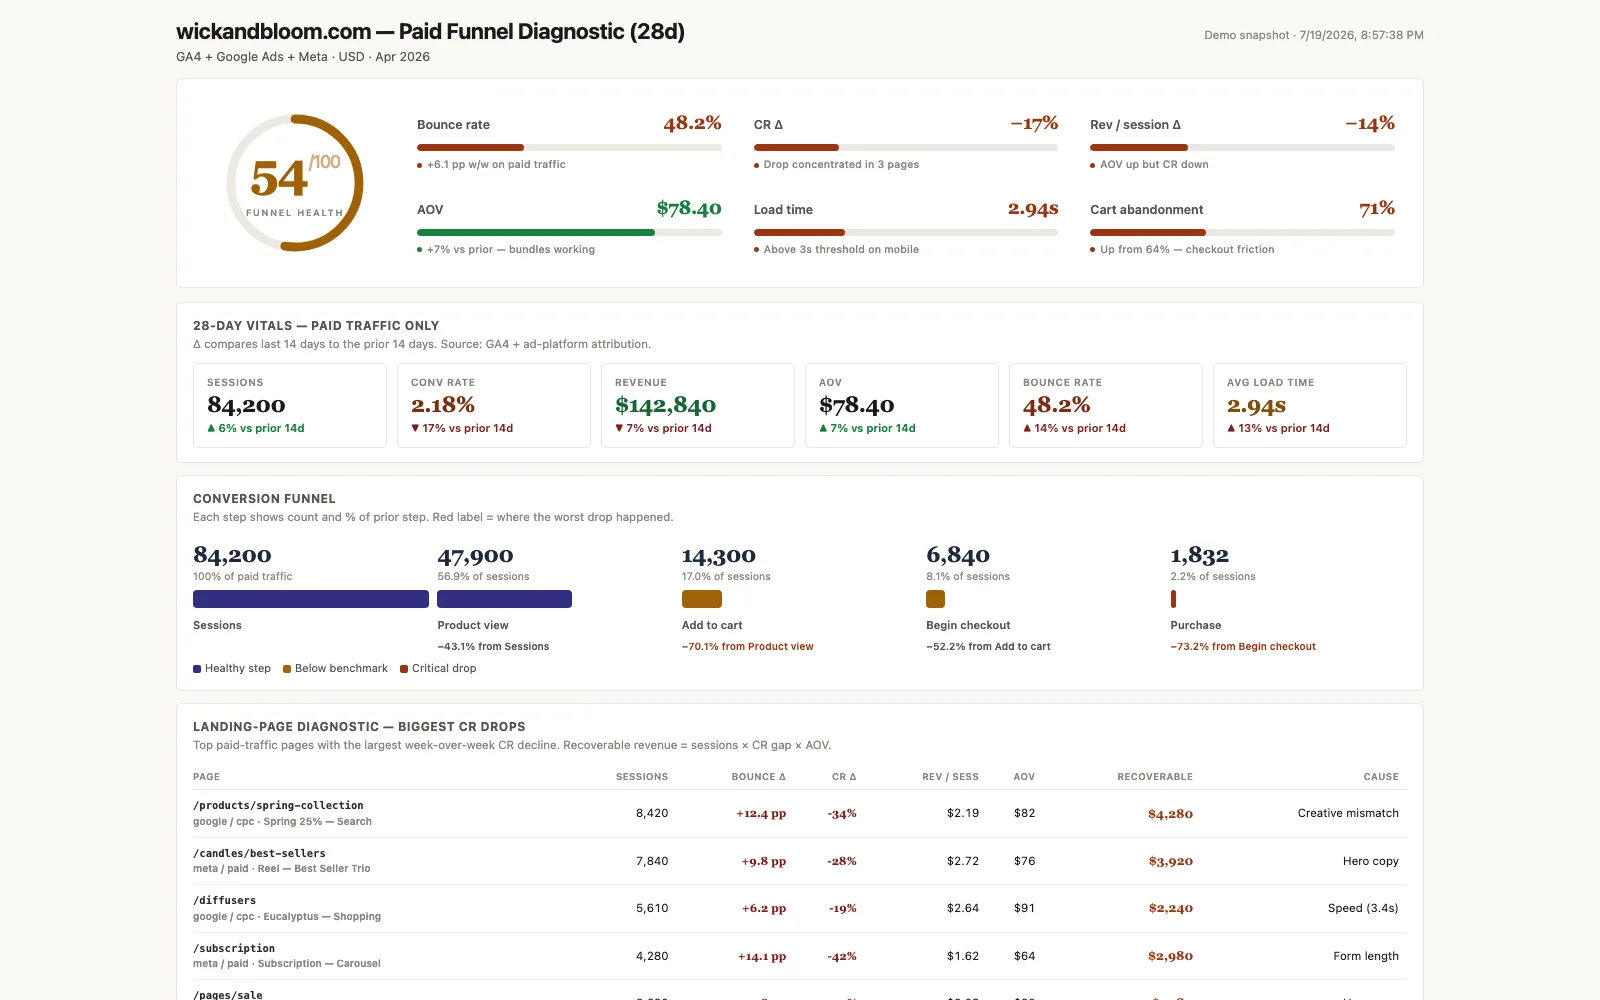Click the $2.64 rev per session cell

point(963,908)
